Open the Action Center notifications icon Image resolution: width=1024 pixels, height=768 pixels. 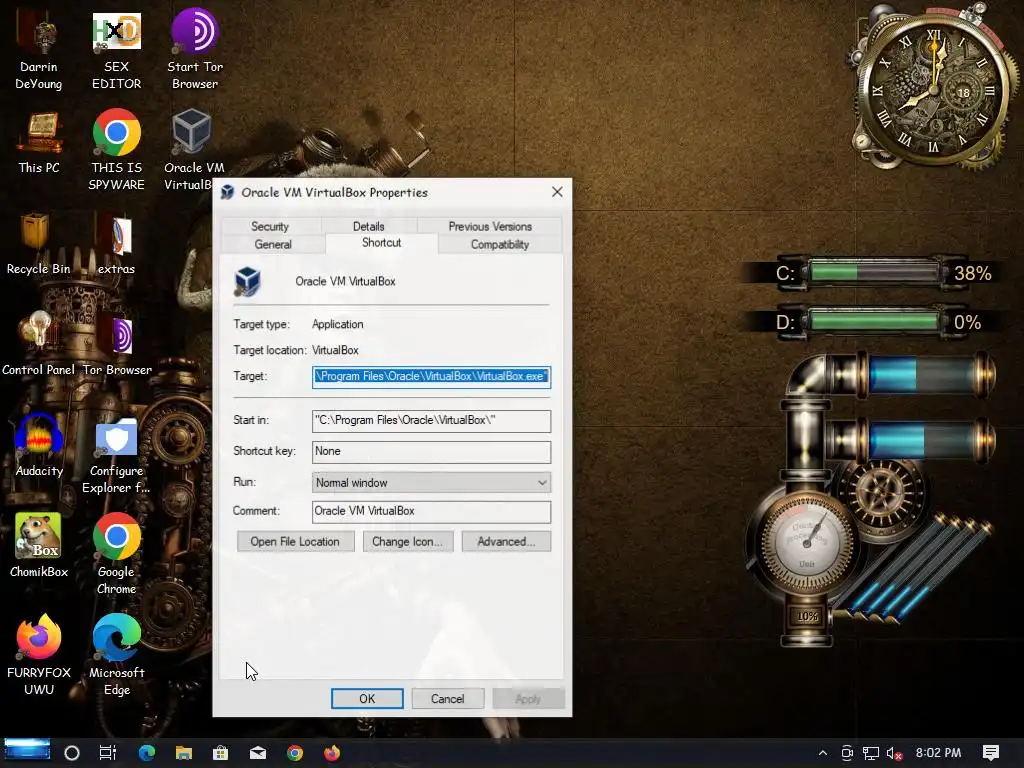(991, 753)
